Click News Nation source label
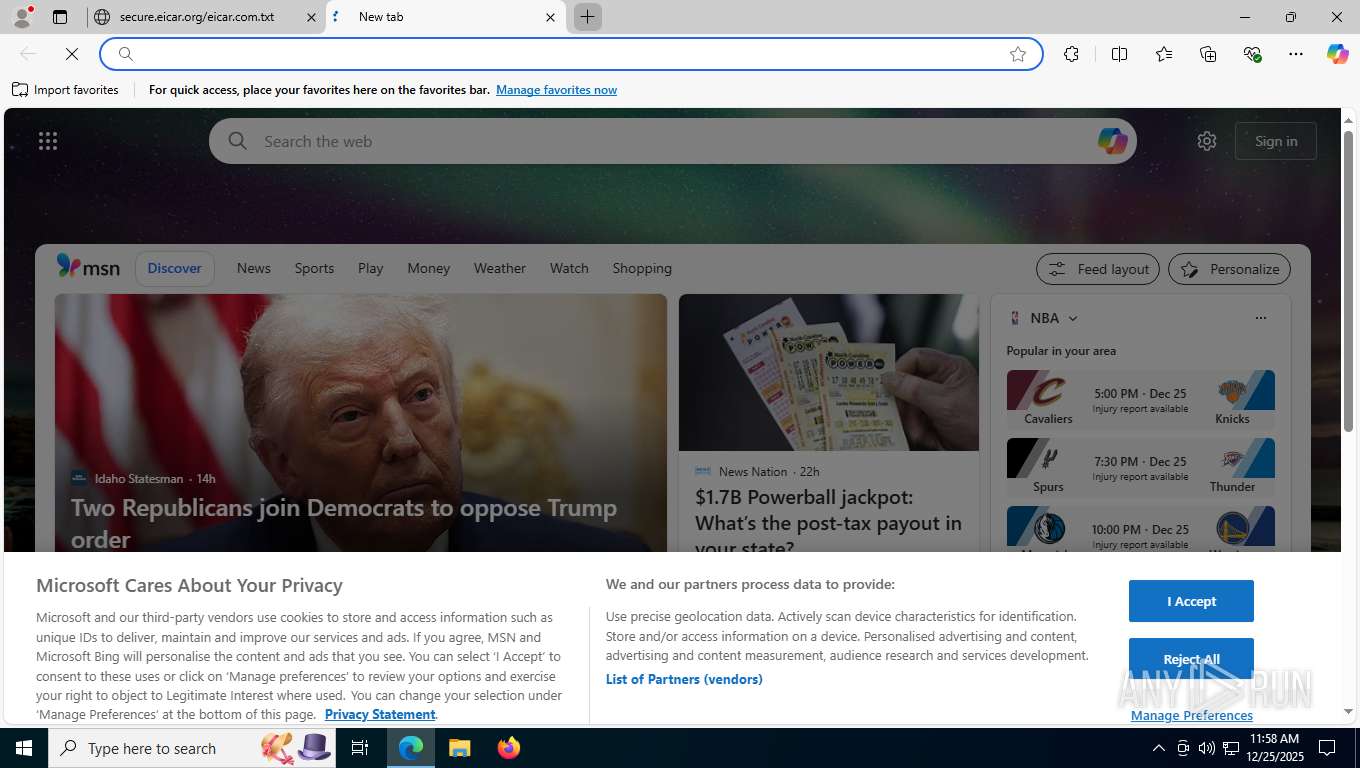 tap(753, 471)
